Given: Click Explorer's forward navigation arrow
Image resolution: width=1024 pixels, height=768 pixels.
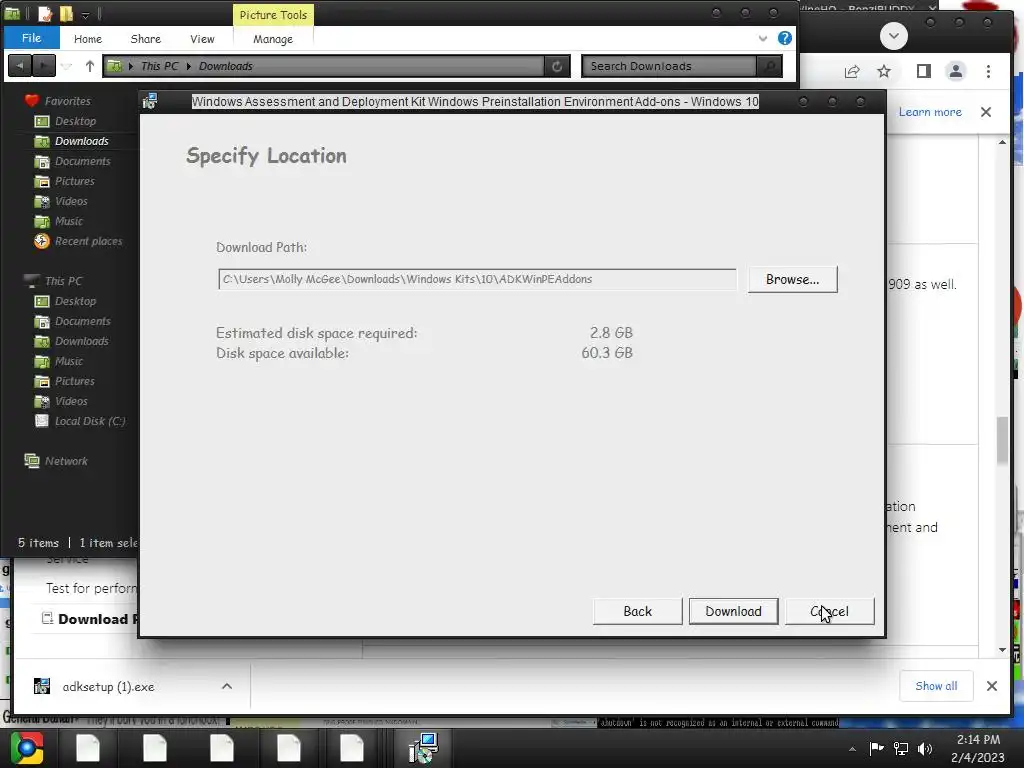Looking at the screenshot, I should 43,66.
